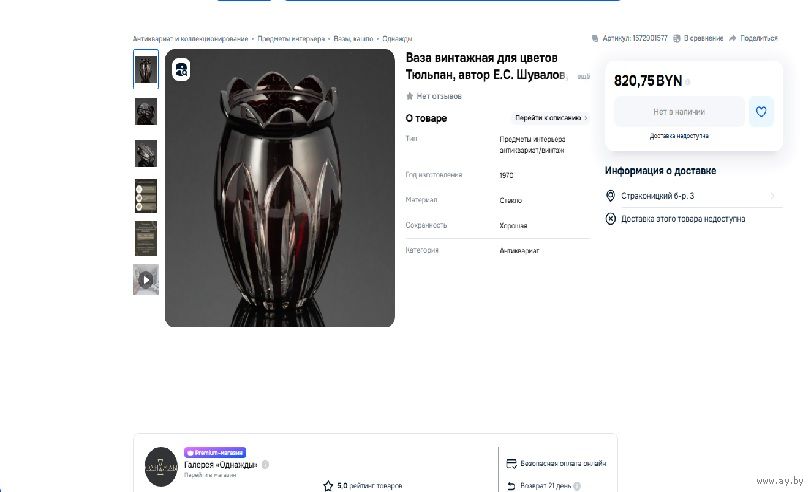This screenshot has width=811, height=492.
Task: Click the info icon beside seller name
Action: coord(266,465)
